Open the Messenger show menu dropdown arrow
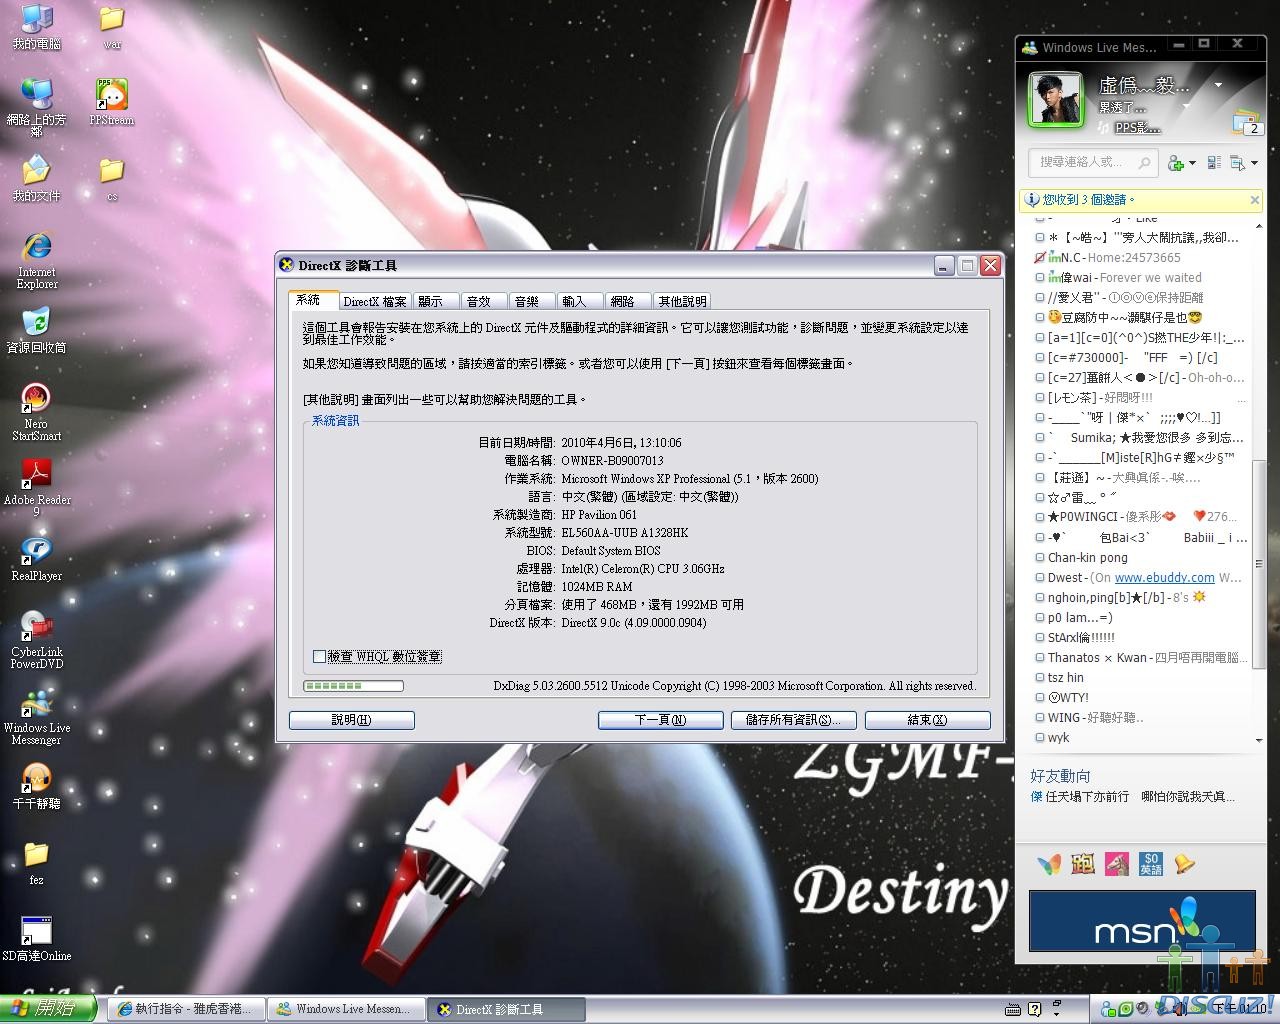This screenshot has height=1024, width=1280. click(x=1254, y=163)
